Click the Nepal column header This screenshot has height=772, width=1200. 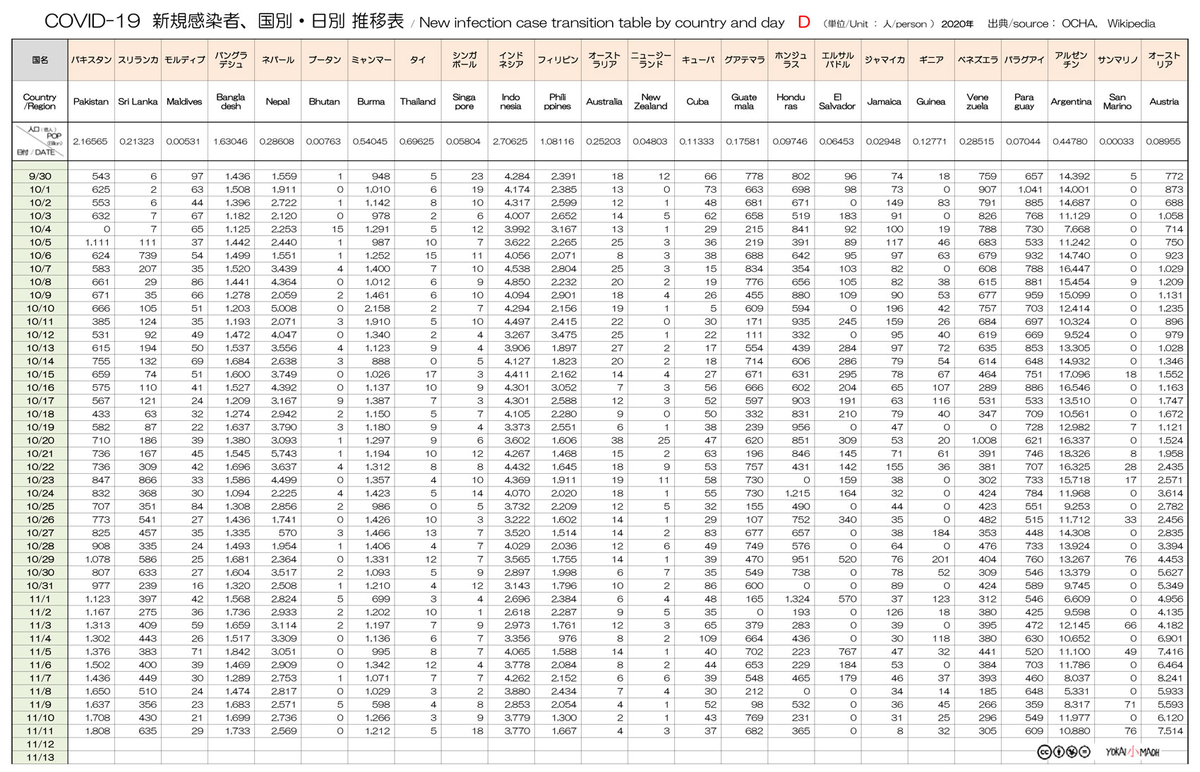pos(276,102)
